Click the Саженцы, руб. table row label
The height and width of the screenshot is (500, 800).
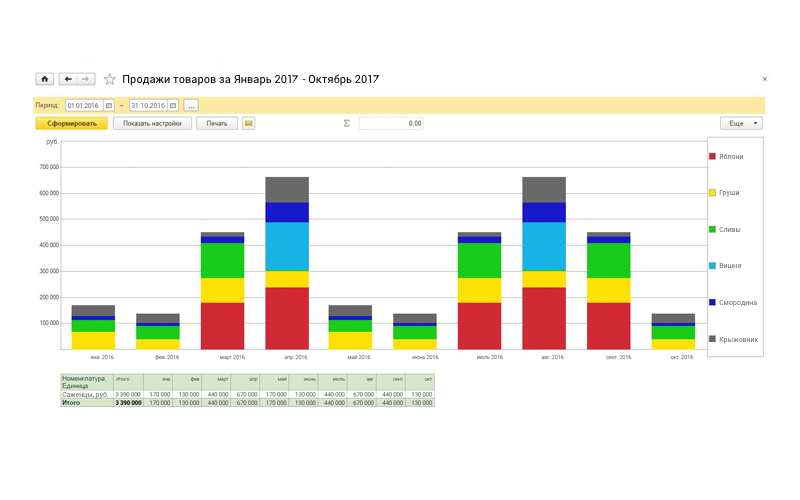coord(85,395)
